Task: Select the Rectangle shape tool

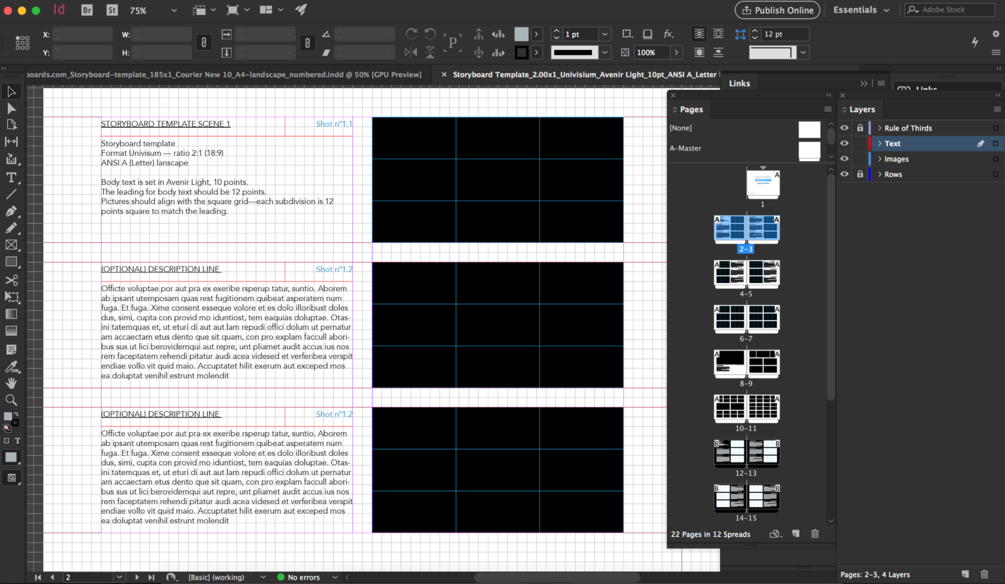Action: (x=11, y=262)
